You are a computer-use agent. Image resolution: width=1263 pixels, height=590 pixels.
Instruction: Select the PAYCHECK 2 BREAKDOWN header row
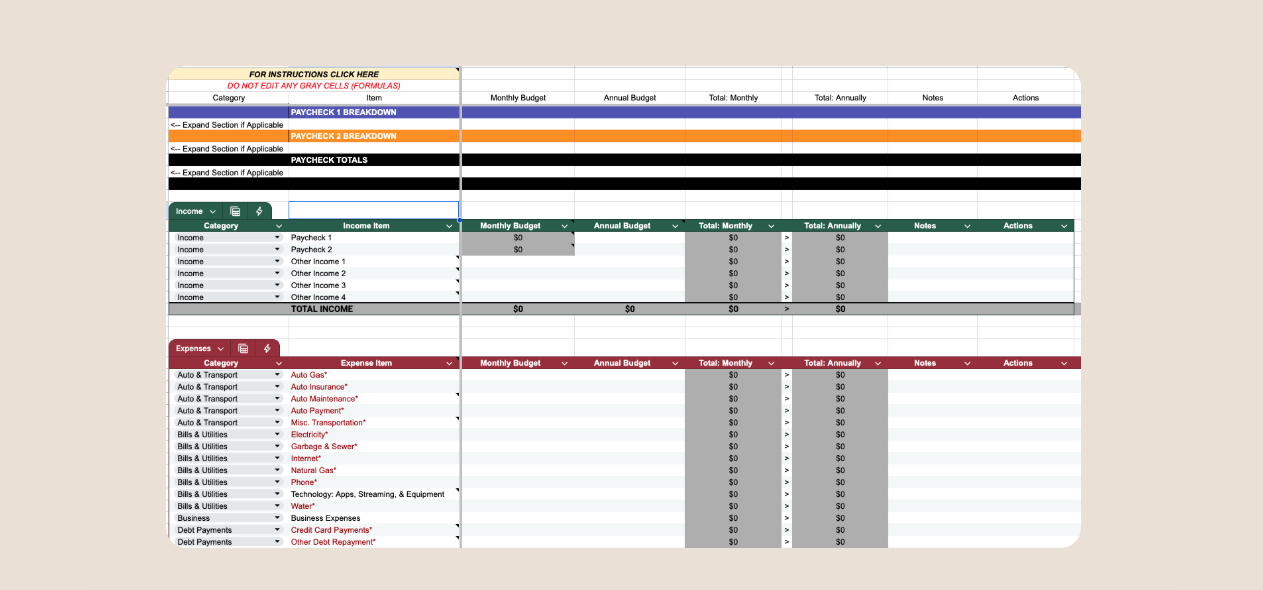pos(624,136)
